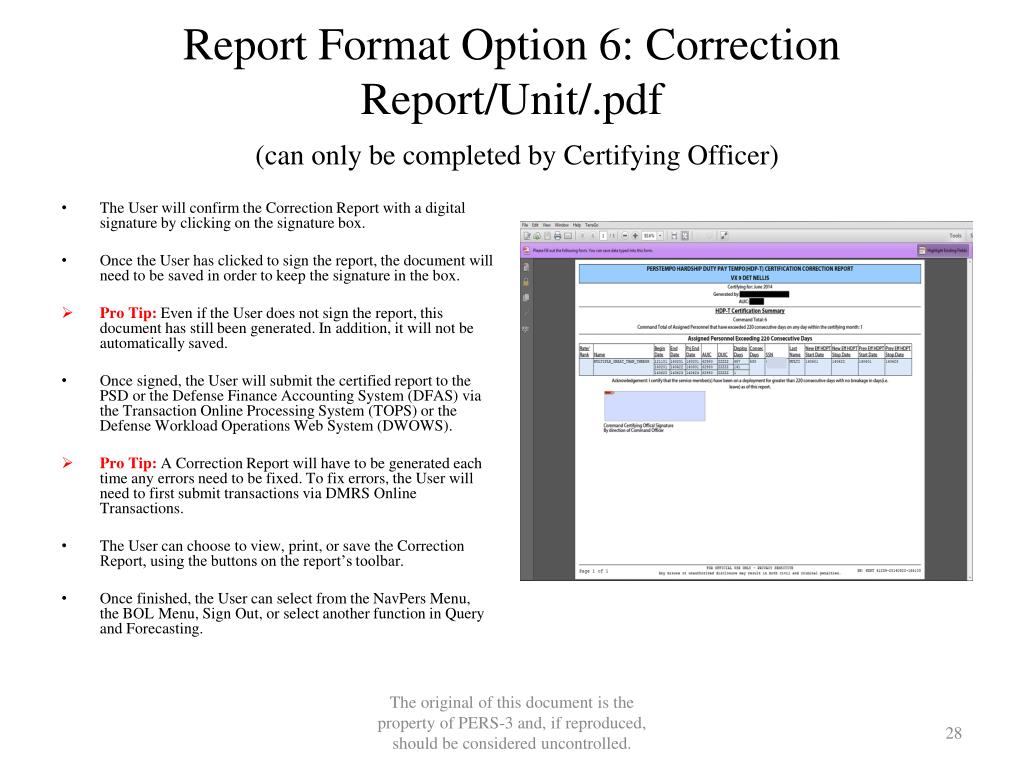Click the vertical scrollbar of PDF viewer
The height and width of the screenshot is (768, 1024).
(x=970, y=418)
